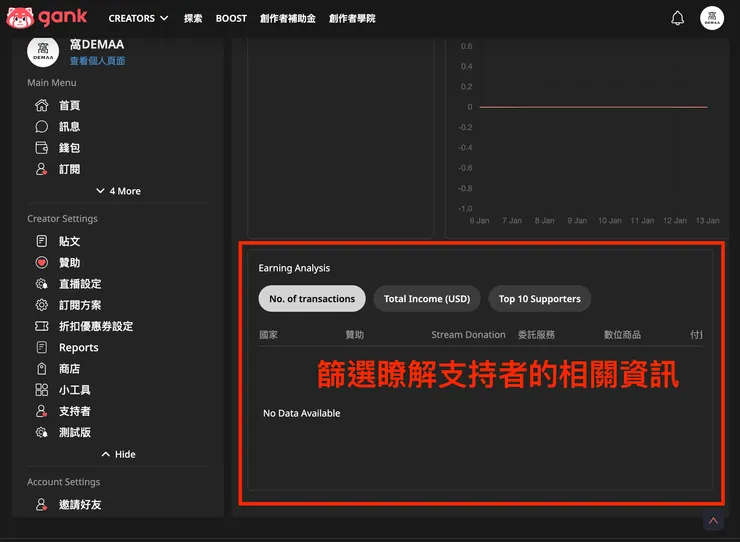Image resolution: width=740 pixels, height=542 pixels.
Task: Open 支持者 supporters page
Action: point(75,411)
